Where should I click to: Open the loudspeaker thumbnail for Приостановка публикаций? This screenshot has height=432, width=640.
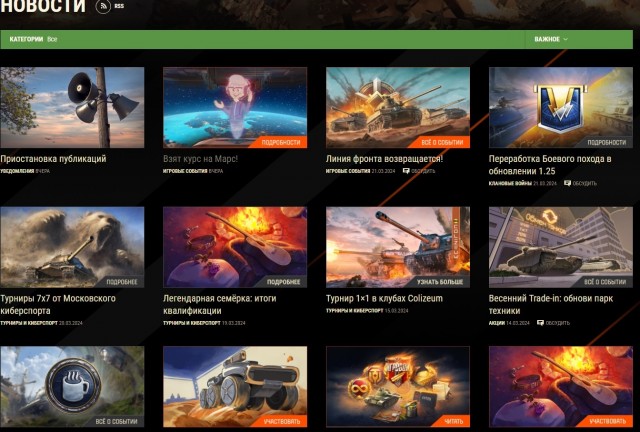coord(72,107)
